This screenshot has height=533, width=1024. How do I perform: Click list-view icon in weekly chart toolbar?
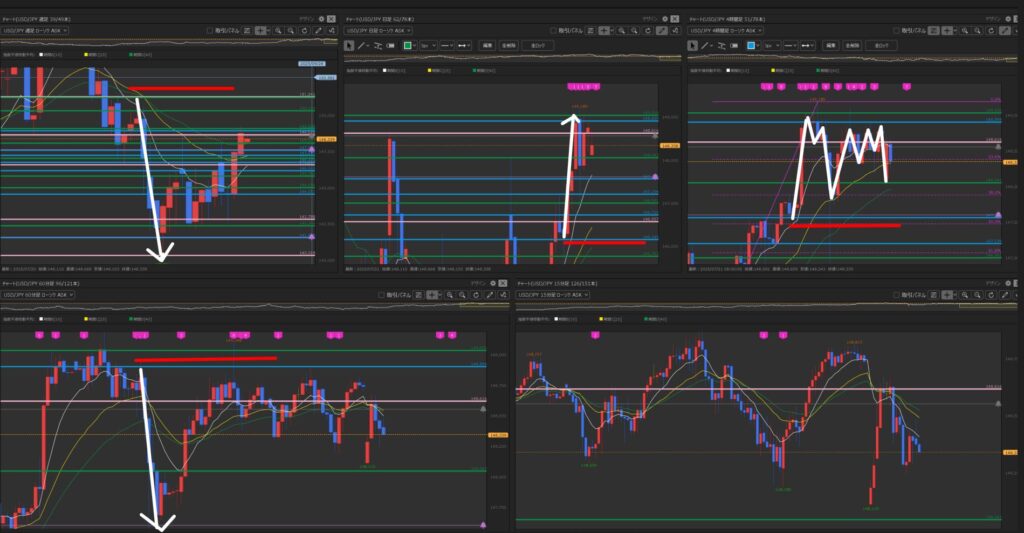point(248,31)
